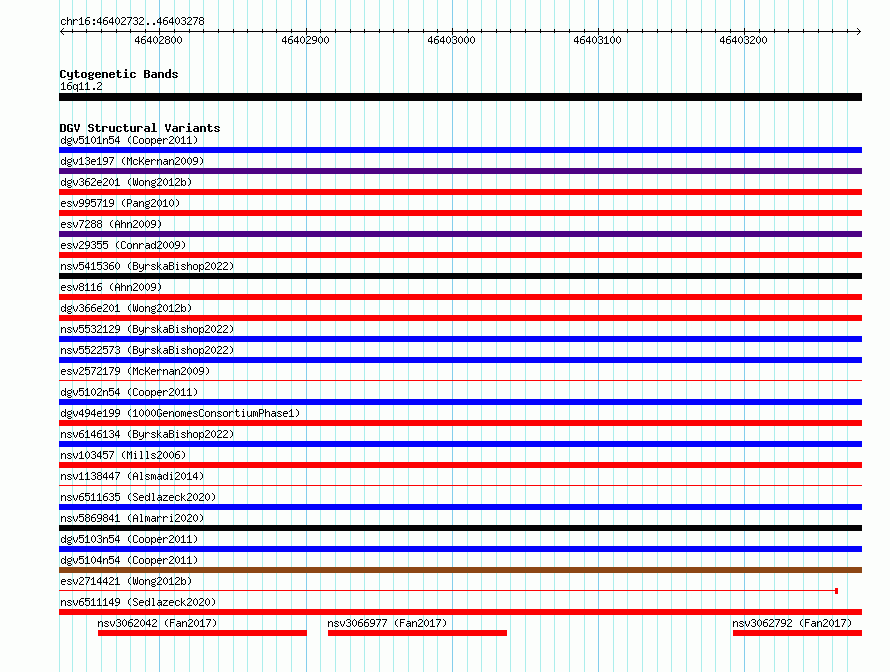Select the nsv103457 (Mills2006) label
Screen dimensions: 890x672
tap(123, 455)
